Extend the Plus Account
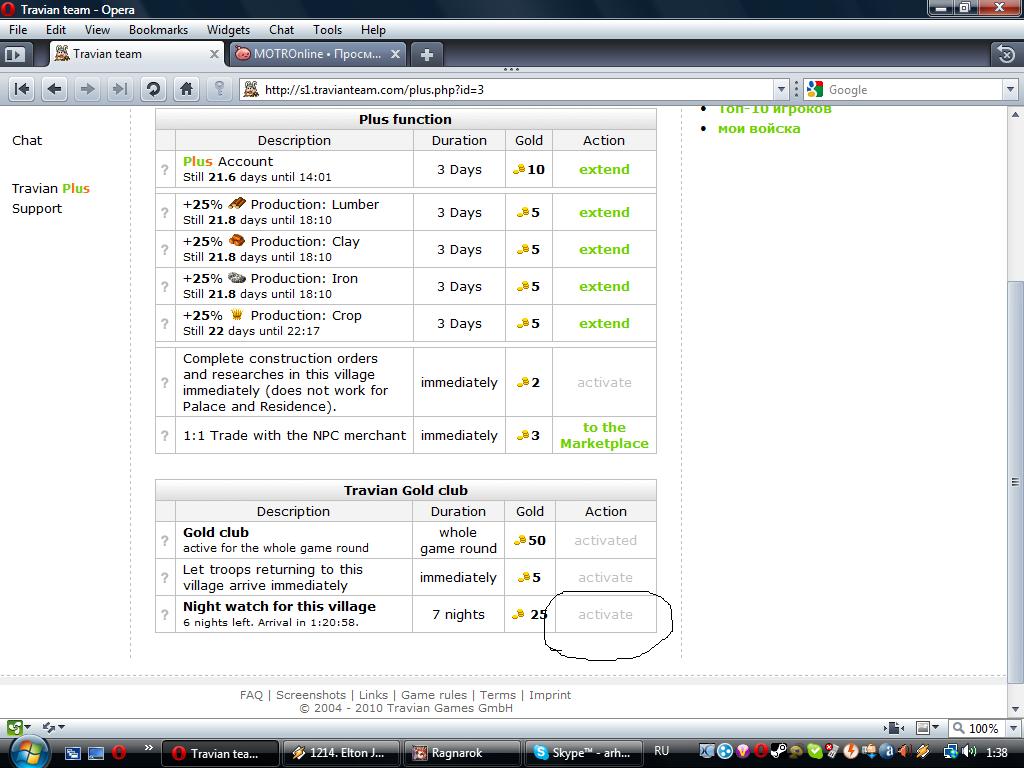The width and height of the screenshot is (1024, 768). pyautogui.click(x=604, y=170)
